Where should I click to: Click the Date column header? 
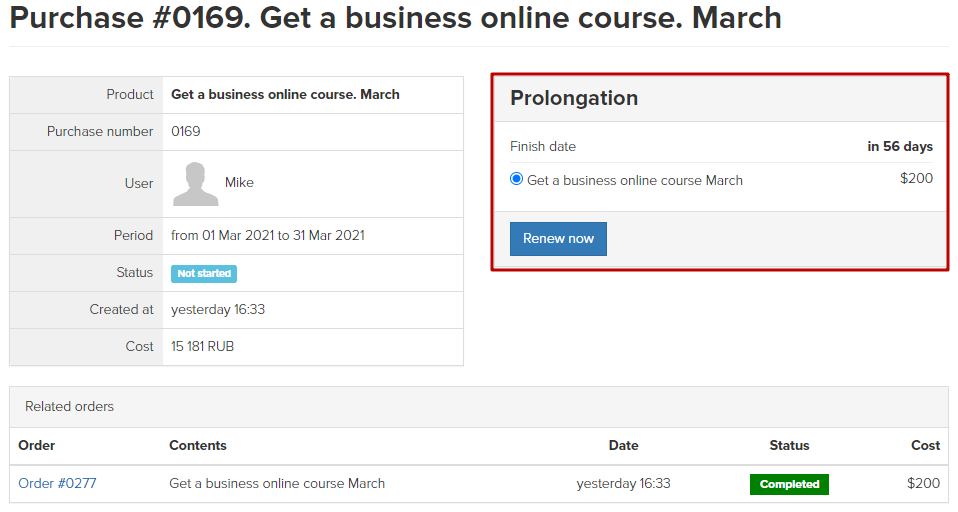pos(623,445)
